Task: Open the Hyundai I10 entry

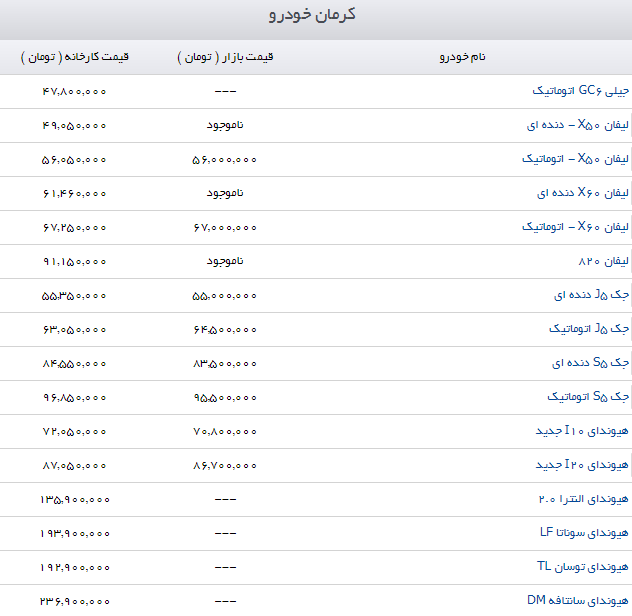Action: (583, 431)
